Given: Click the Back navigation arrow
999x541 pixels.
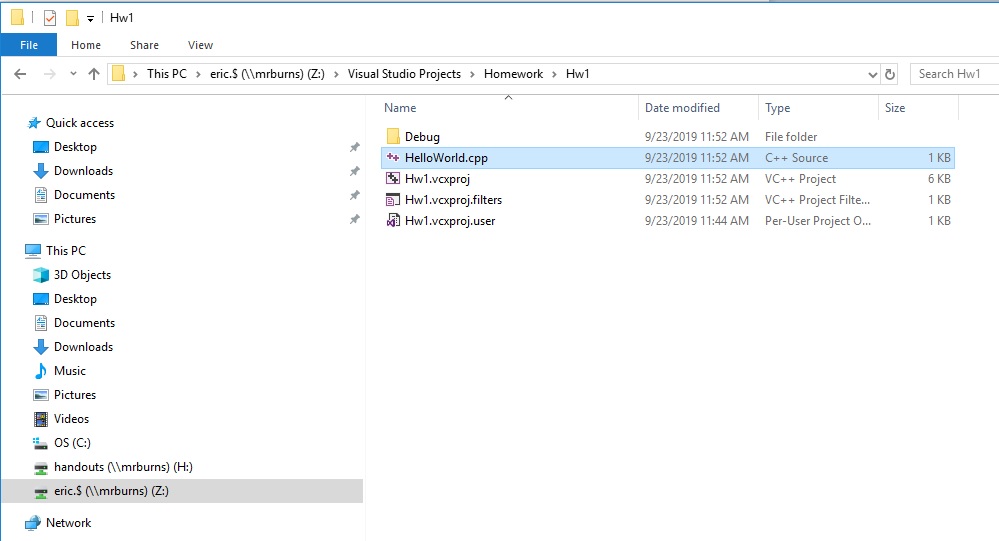Looking at the screenshot, I should point(20,74).
